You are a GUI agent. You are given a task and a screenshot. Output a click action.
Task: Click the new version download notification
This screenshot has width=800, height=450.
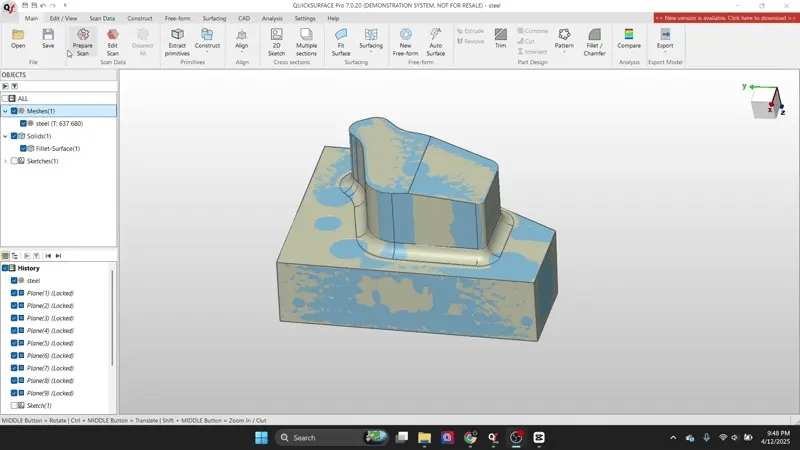[x=725, y=18]
